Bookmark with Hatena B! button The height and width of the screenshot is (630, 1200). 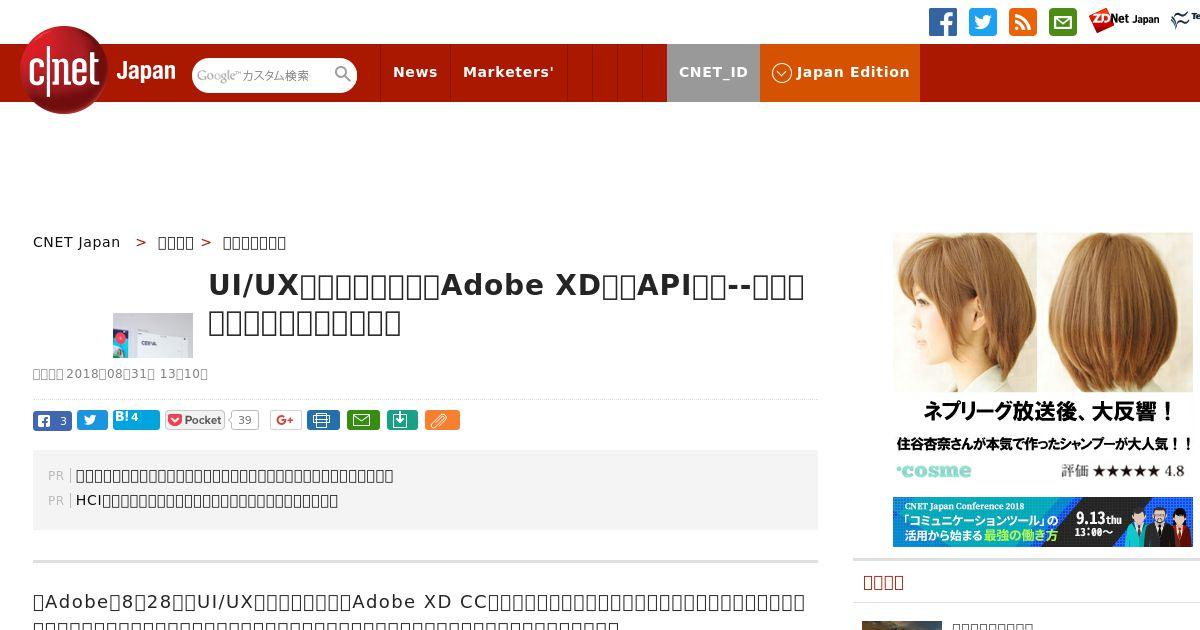[136, 419]
